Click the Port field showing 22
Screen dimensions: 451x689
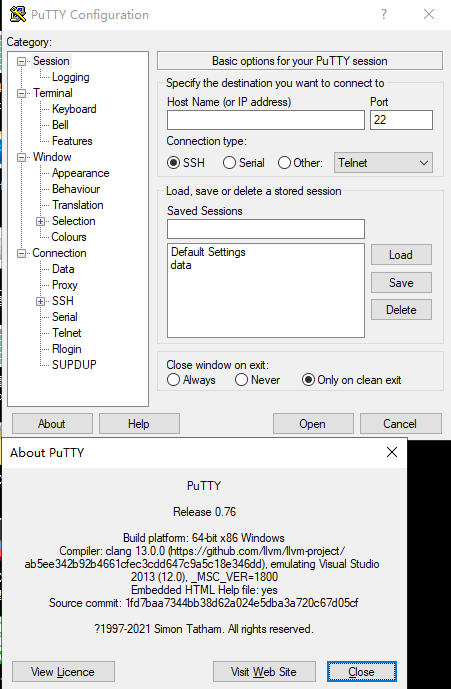click(x=401, y=120)
